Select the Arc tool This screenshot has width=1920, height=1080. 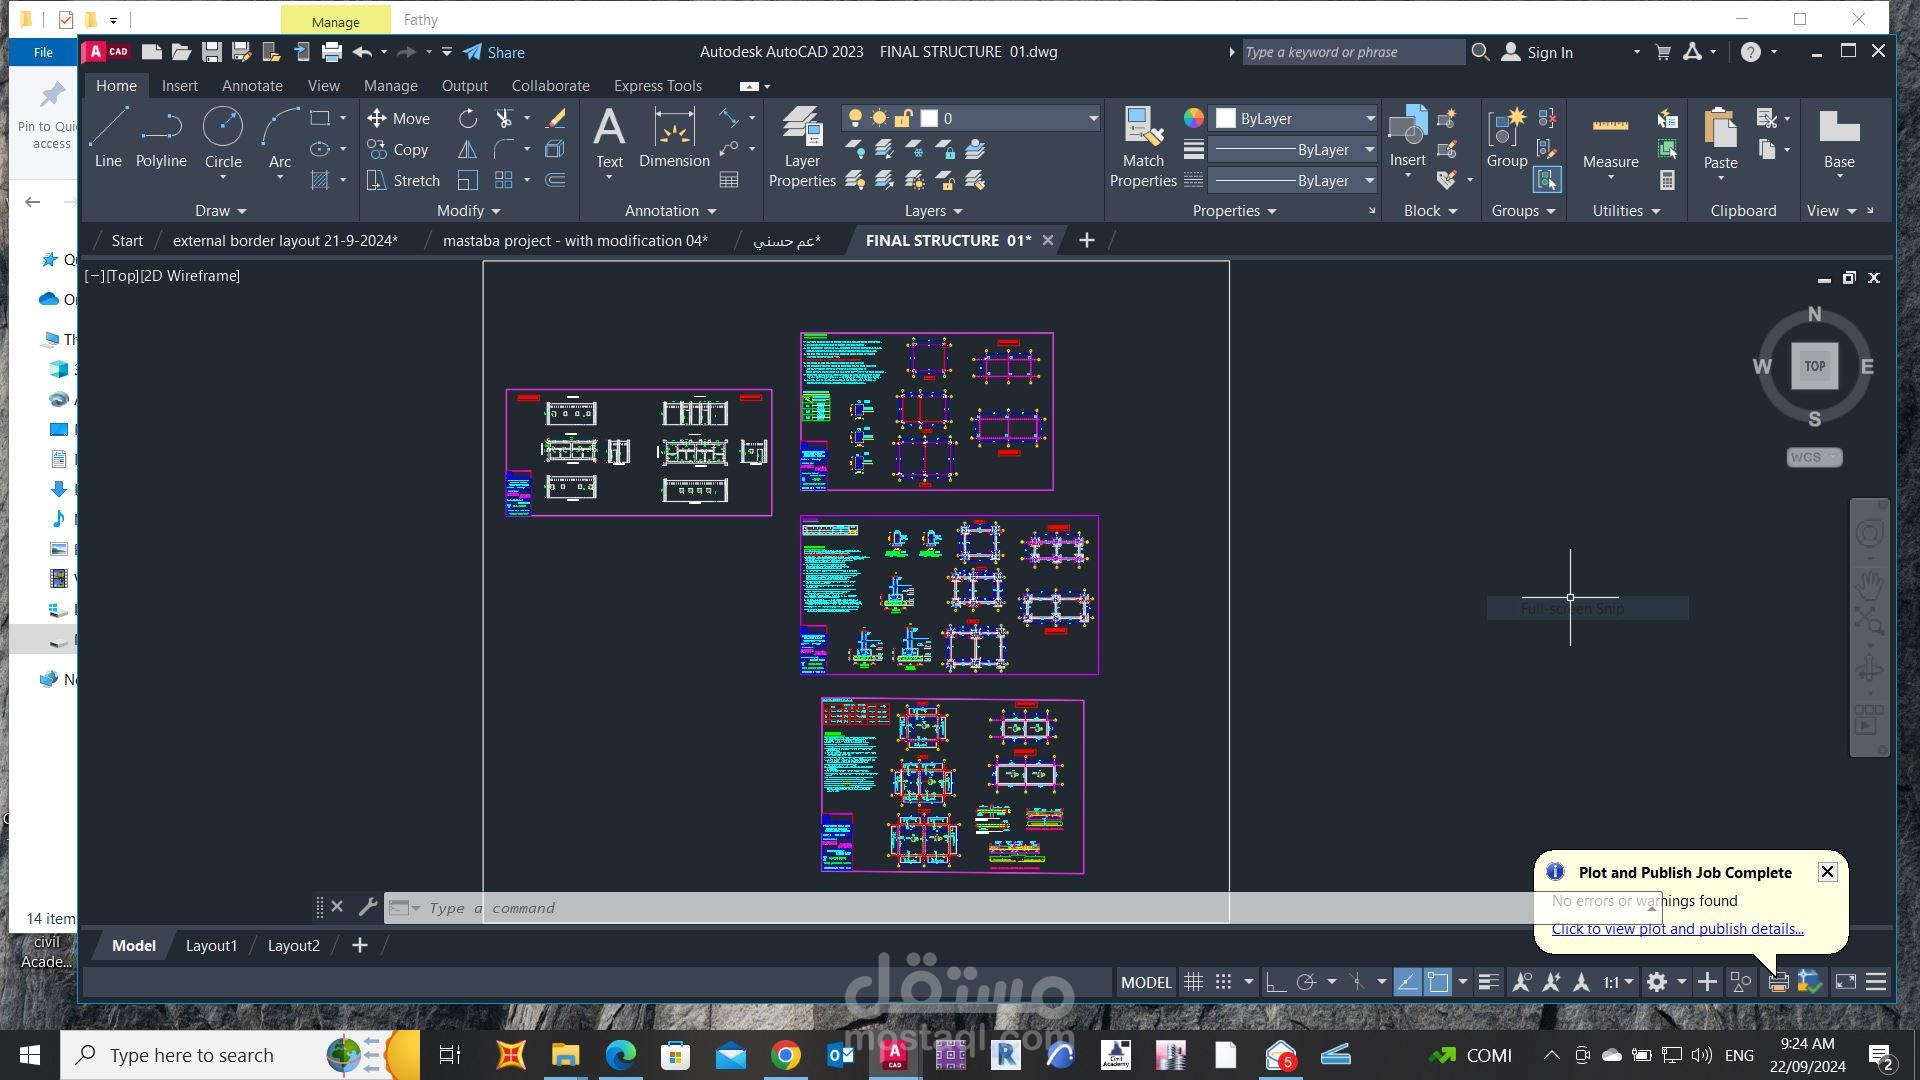[280, 136]
